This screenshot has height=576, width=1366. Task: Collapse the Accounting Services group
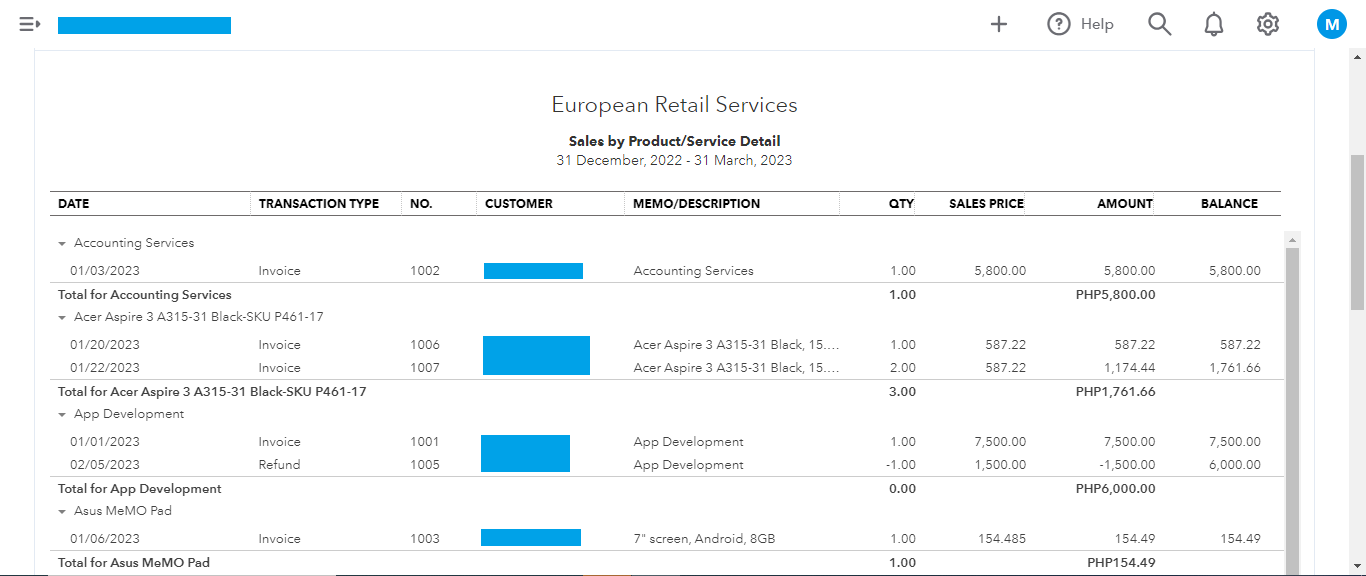point(62,243)
